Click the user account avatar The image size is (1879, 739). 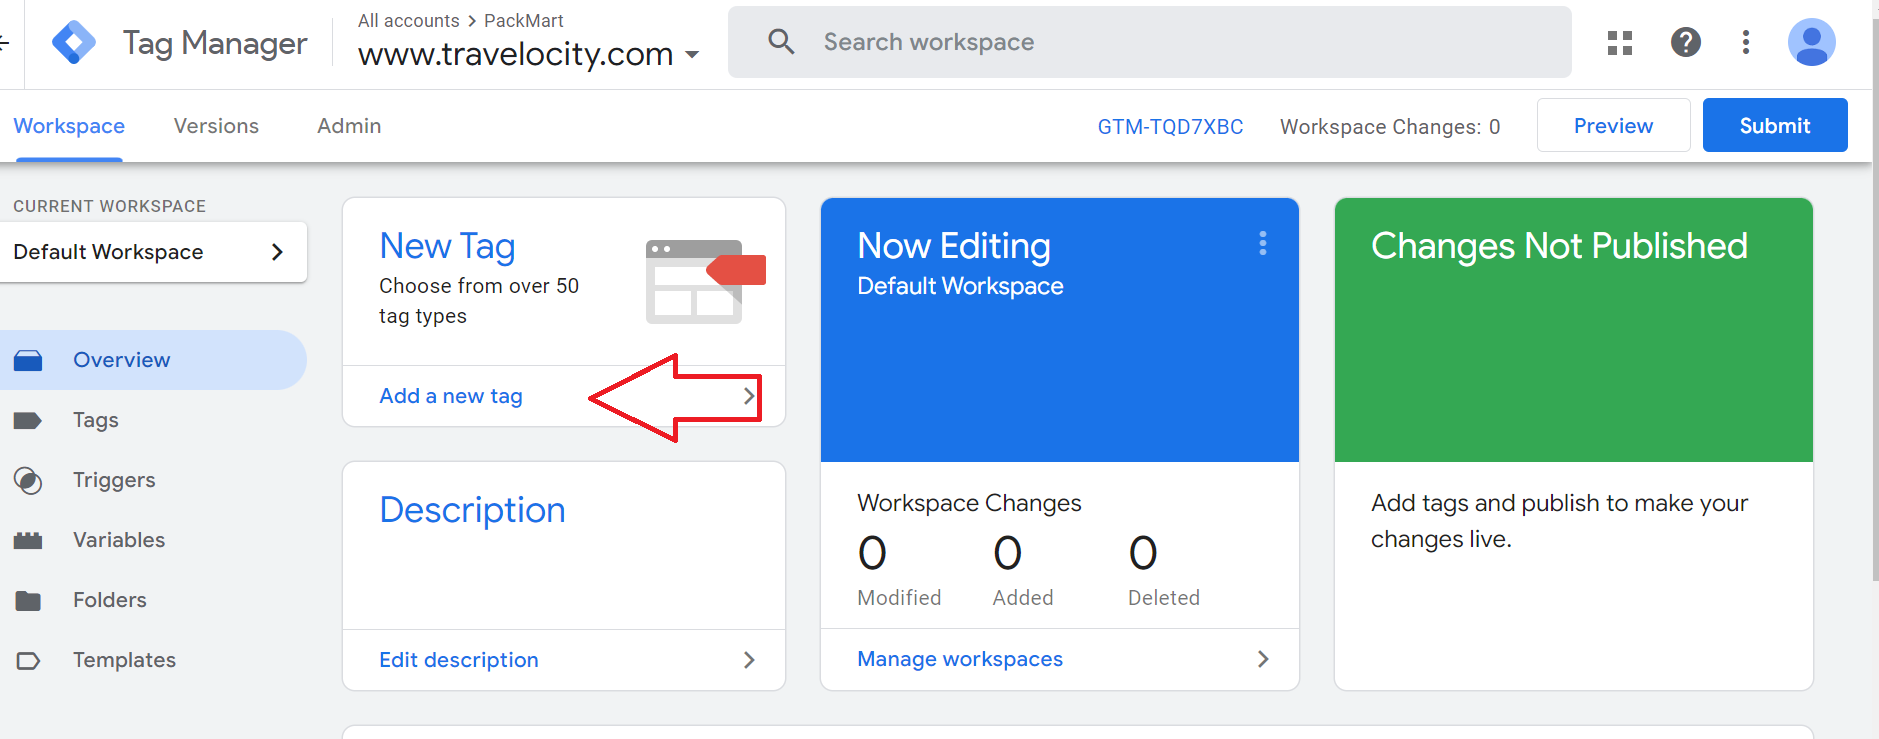(x=1812, y=42)
